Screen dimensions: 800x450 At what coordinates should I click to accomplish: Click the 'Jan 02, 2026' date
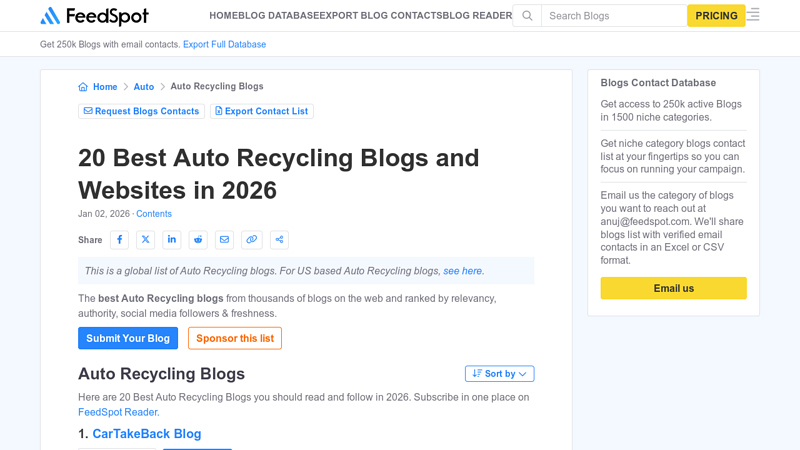point(104,214)
